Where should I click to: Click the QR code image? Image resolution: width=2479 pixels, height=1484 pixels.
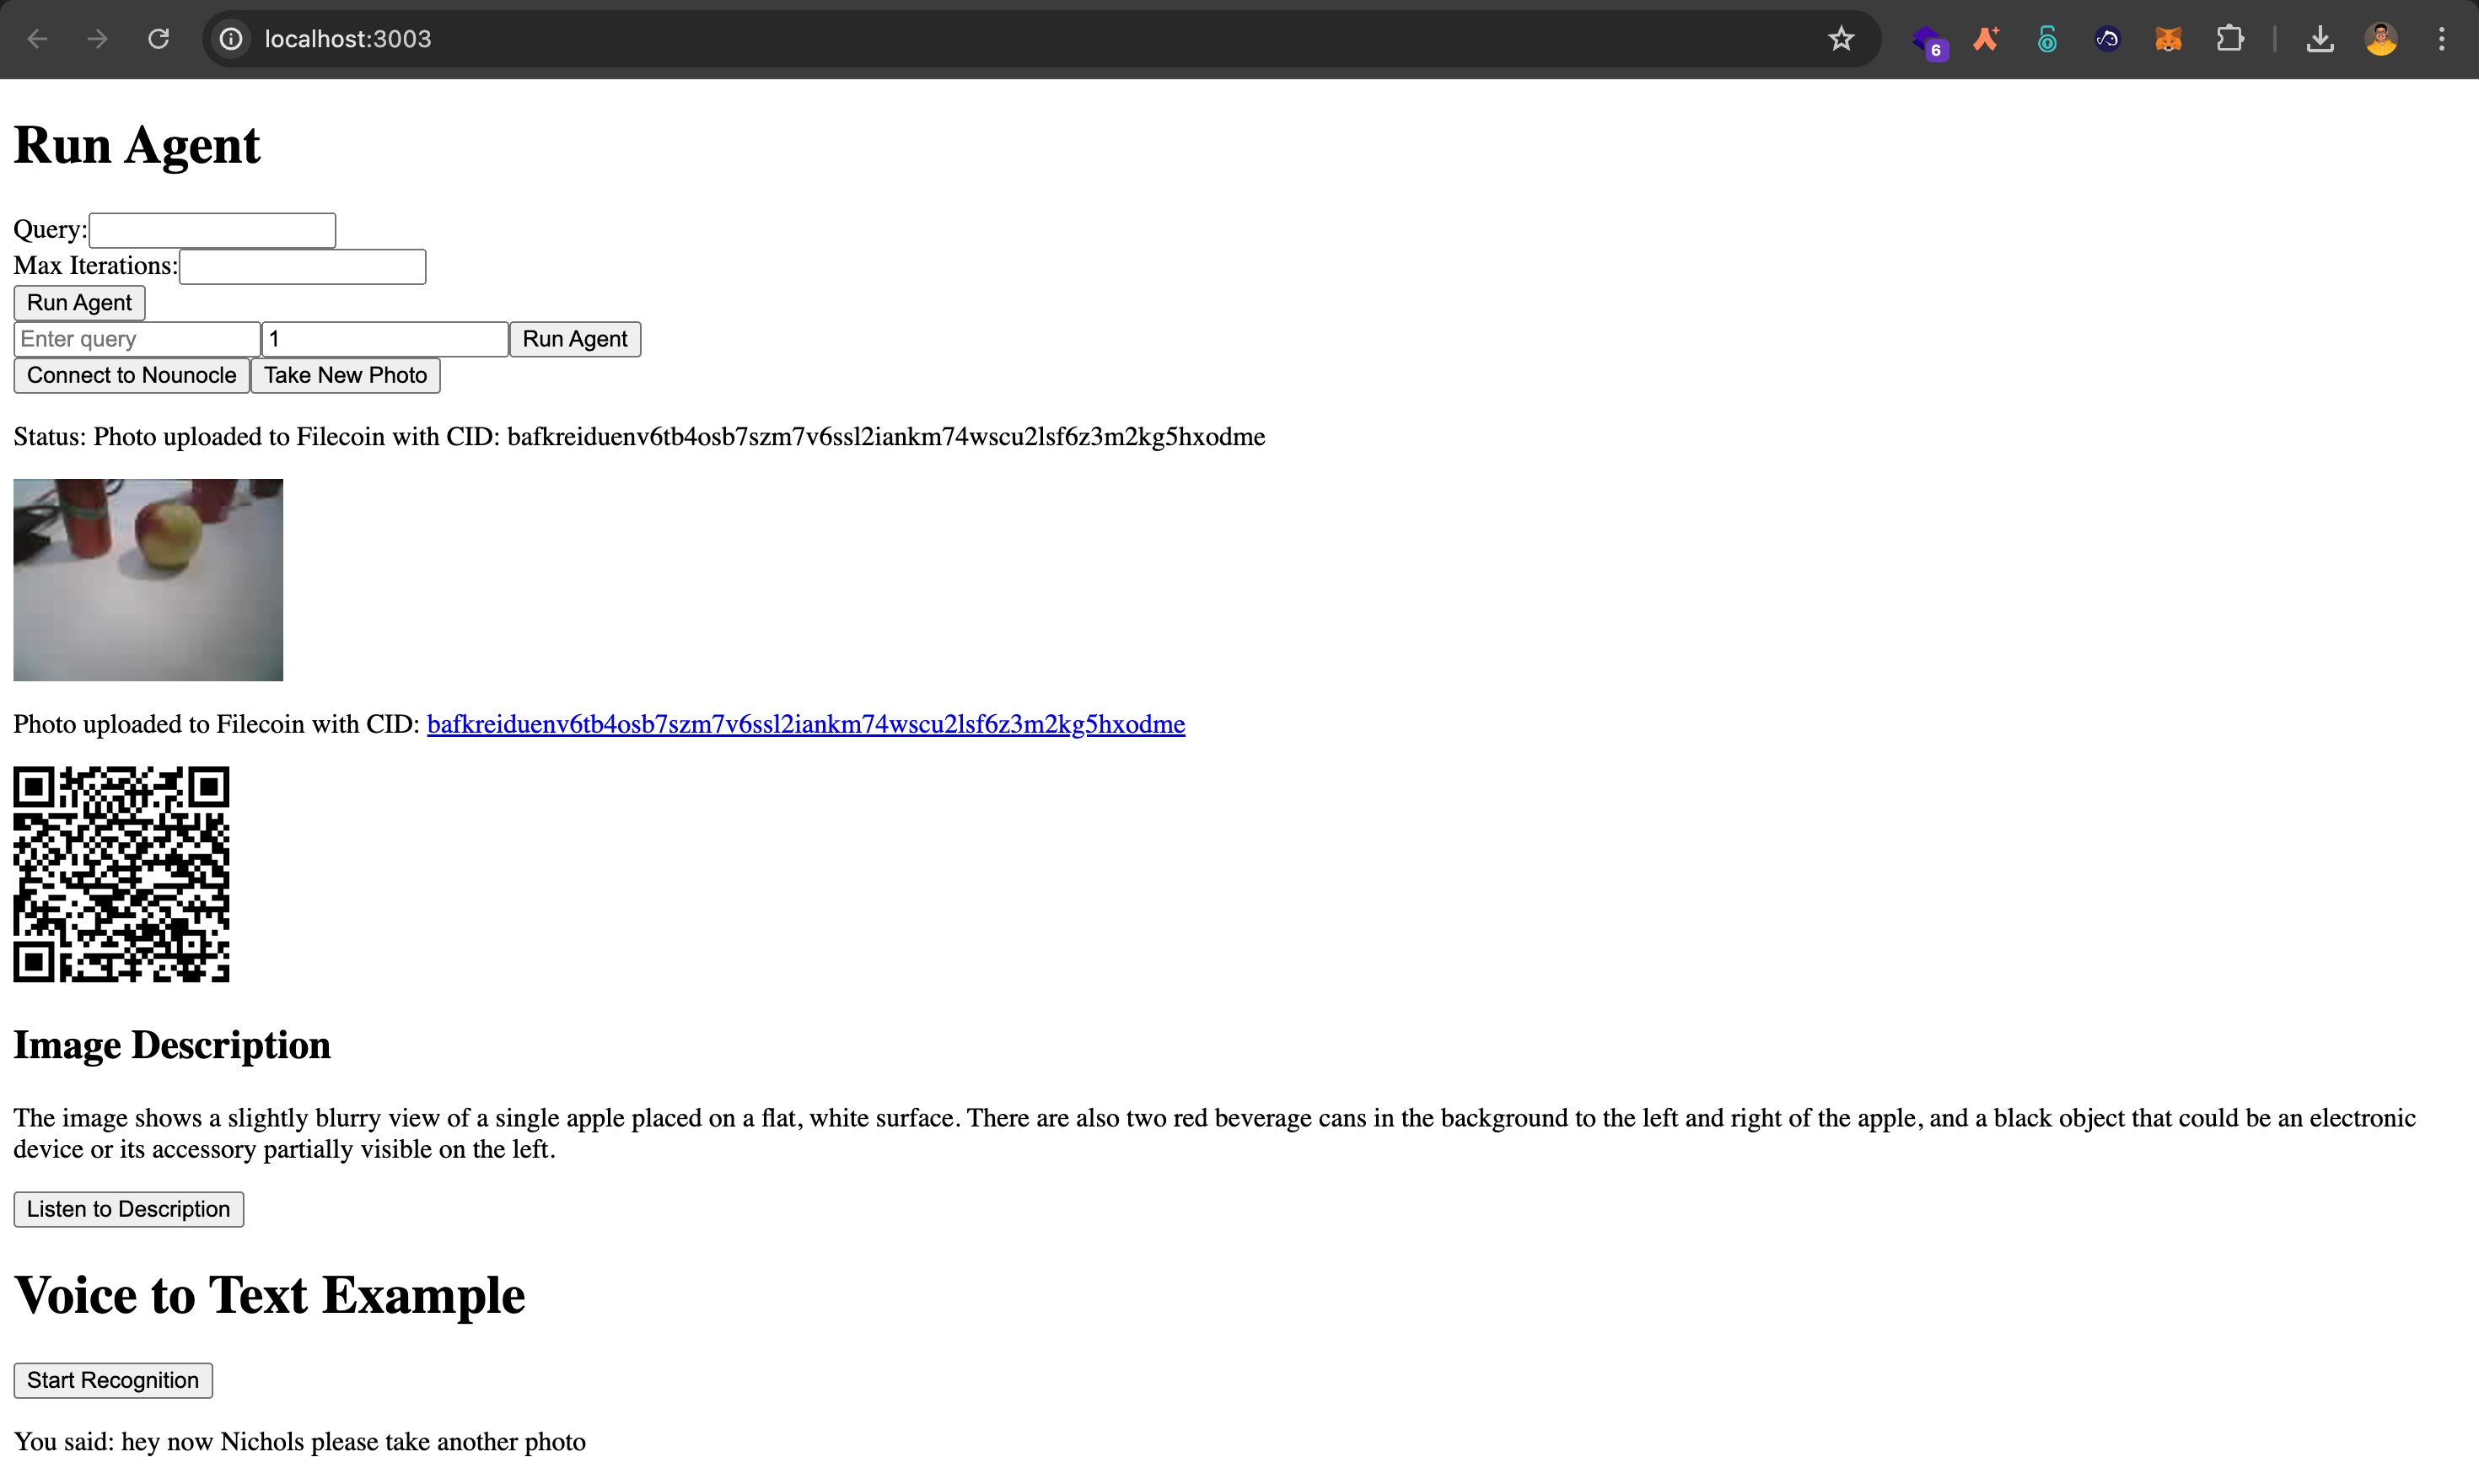tap(121, 874)
